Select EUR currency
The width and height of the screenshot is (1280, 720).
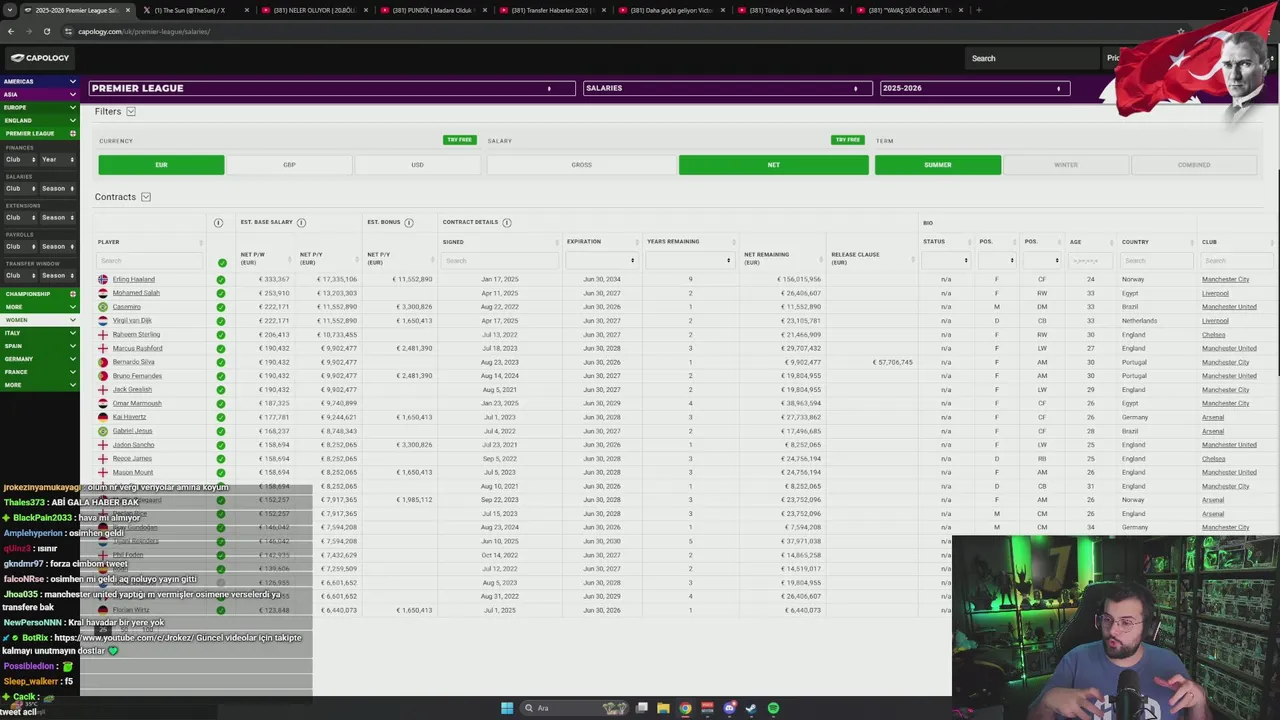[x=161, y=165]
